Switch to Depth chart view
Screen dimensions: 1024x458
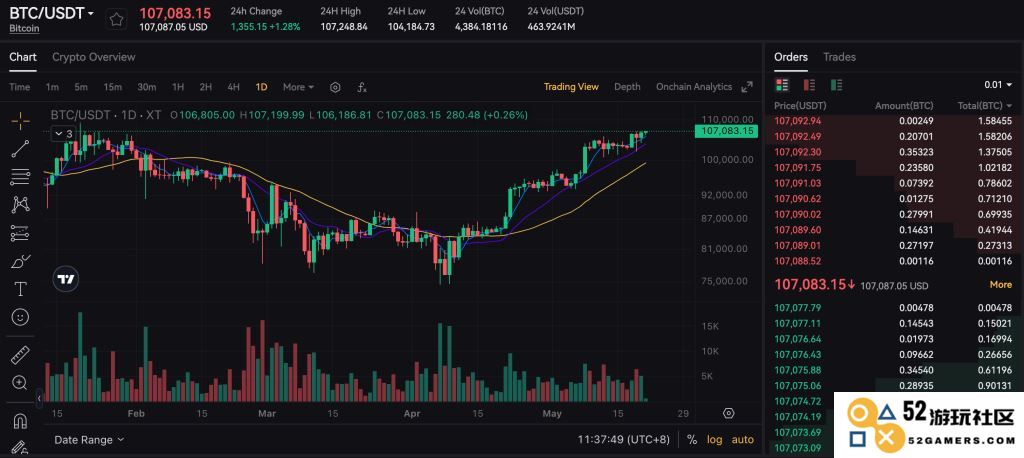(x=627, y=87)
